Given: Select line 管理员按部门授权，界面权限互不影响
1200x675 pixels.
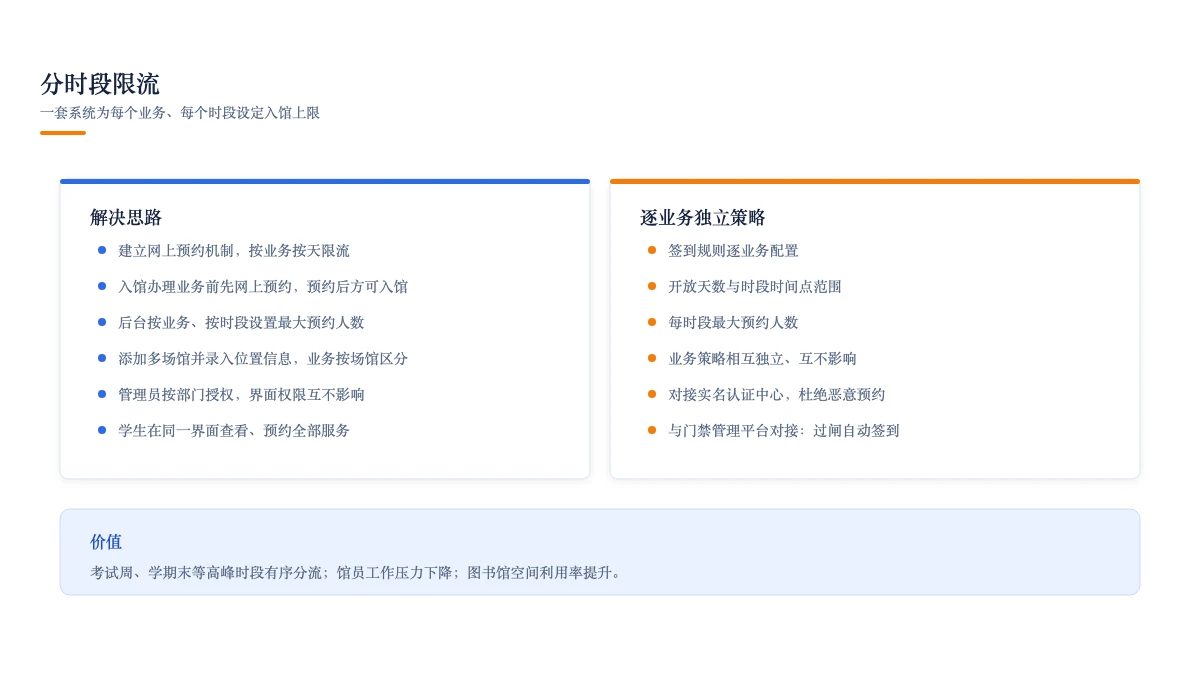Looking at the screenshot, I should point(241,395).
